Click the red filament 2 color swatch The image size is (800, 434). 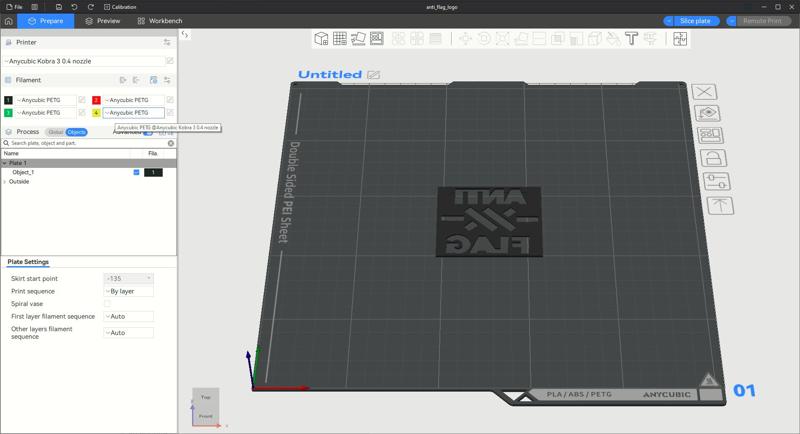[96, 100]
